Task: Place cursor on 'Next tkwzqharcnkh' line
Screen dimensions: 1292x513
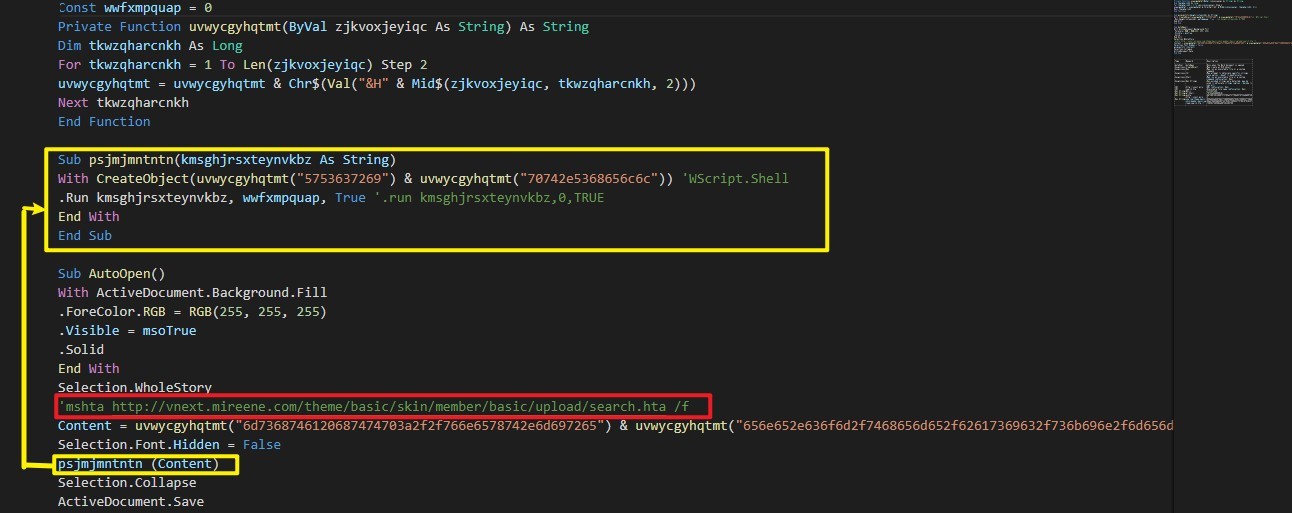Action: pyautogui.click(x=123, y=102)
